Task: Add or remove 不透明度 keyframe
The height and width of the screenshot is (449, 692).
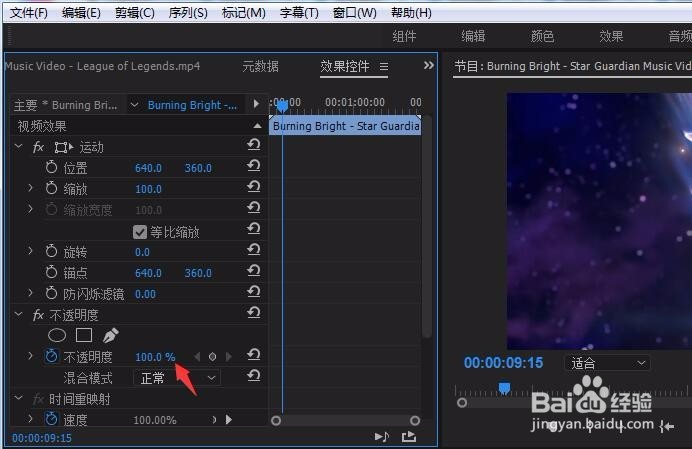Action: click(x=212, y=356)
